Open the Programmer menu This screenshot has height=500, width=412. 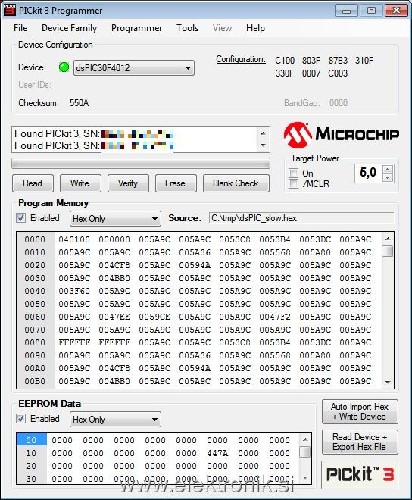[x=137, y=28]
